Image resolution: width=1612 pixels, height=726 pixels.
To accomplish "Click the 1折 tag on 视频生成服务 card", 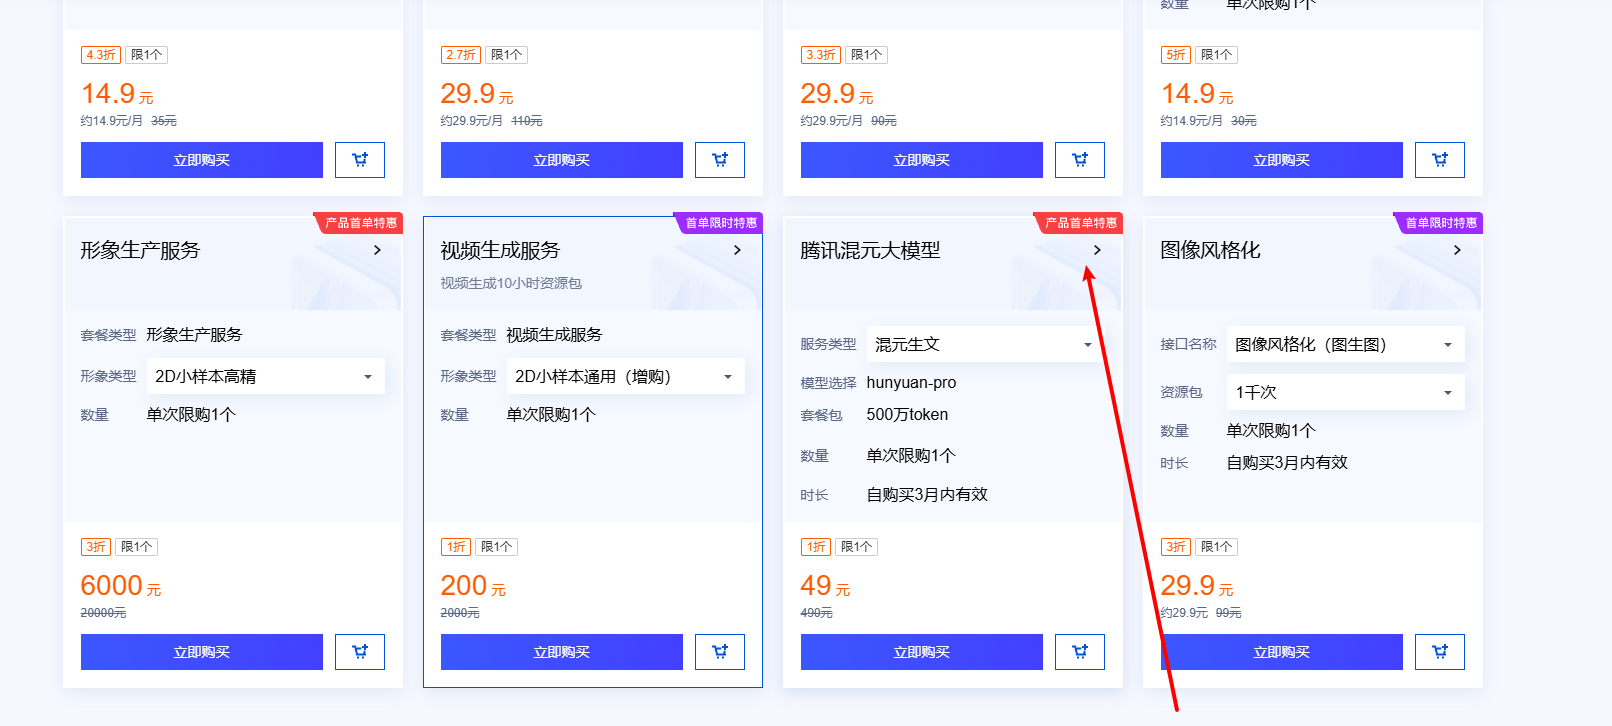I will [455, 547].
